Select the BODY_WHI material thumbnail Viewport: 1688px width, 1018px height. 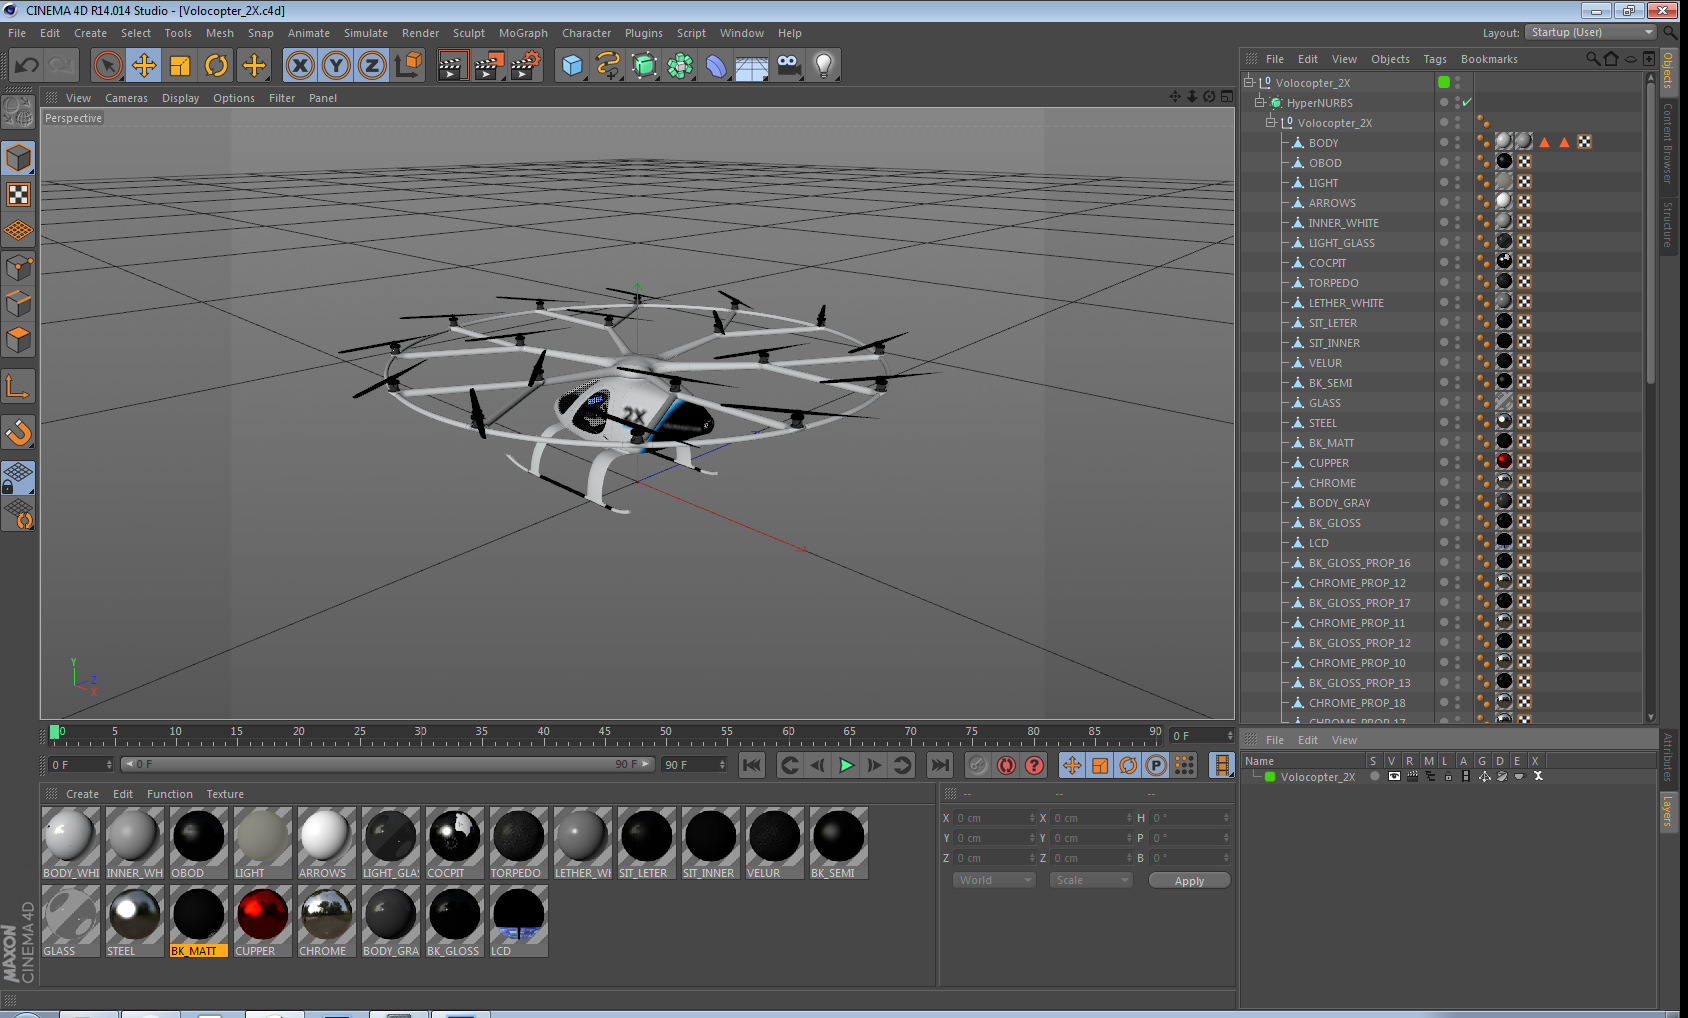coord(70,842)
